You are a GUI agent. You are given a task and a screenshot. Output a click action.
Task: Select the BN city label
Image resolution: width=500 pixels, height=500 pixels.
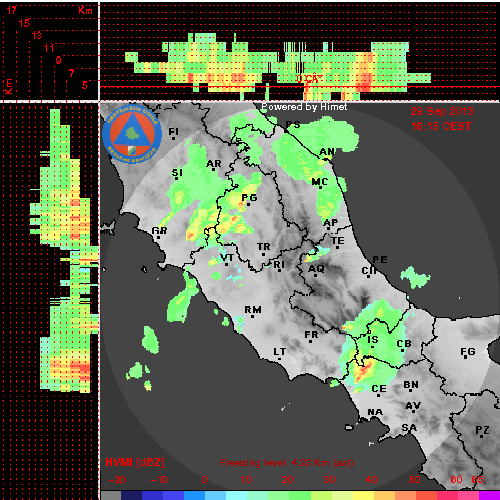tap(411, 385)
